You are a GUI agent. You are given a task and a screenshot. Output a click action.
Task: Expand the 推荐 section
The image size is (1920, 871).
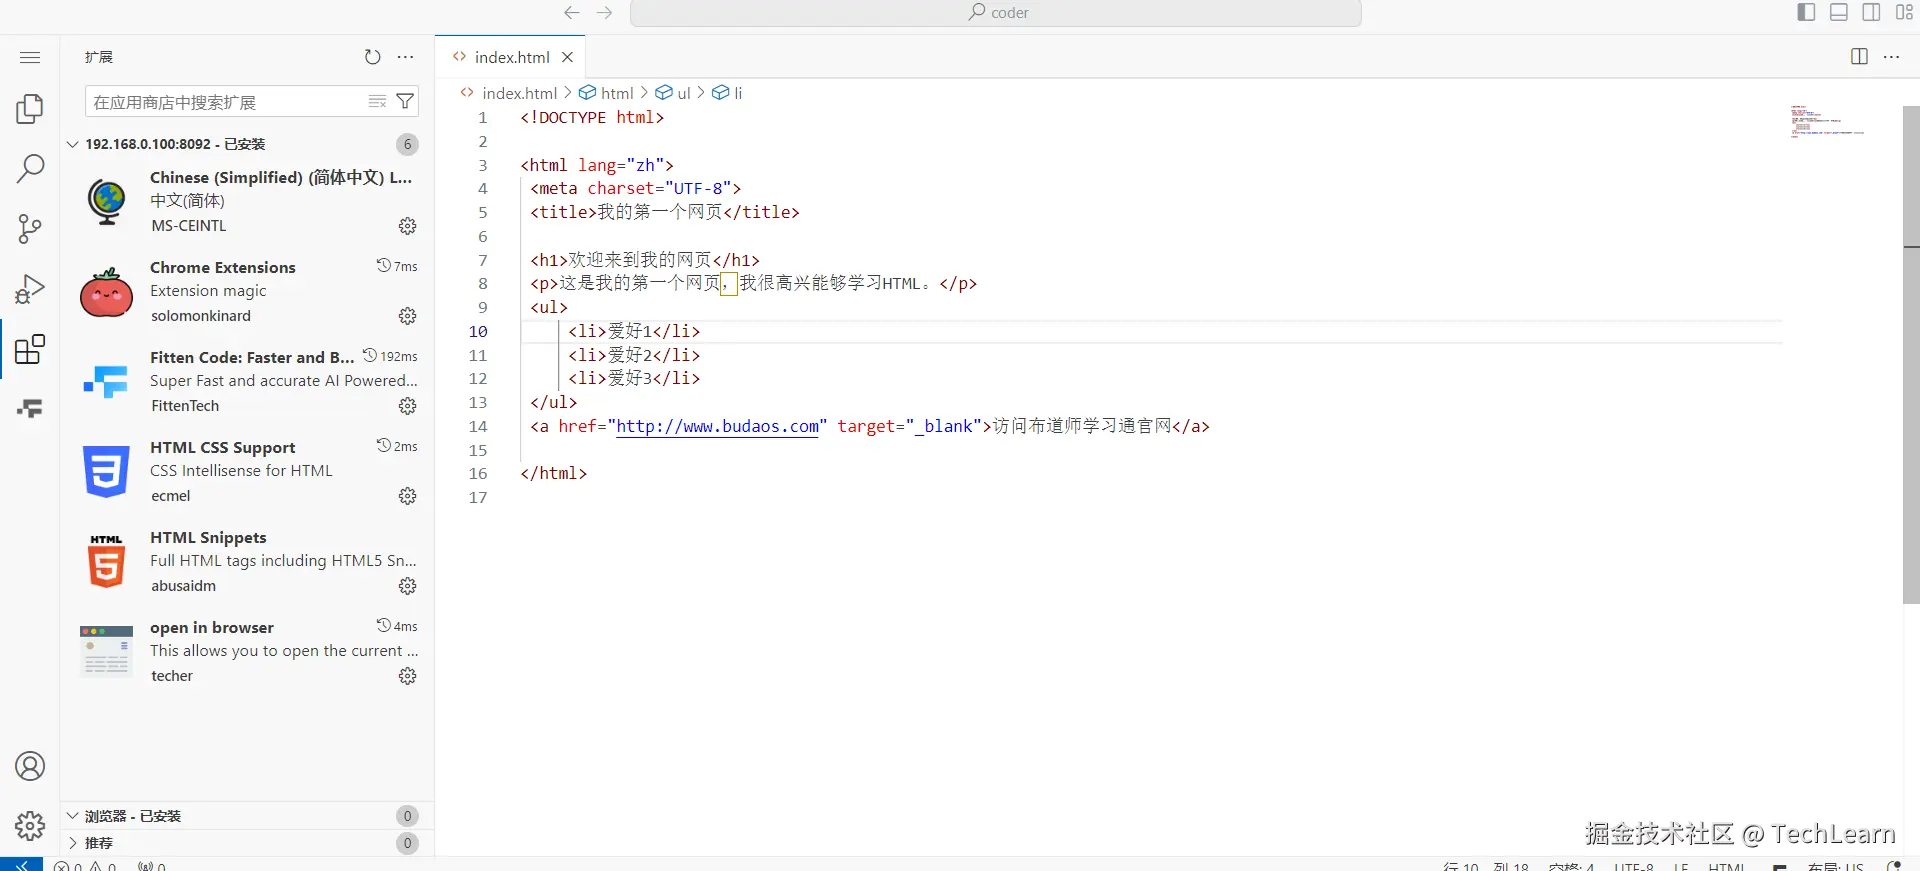pos(247,843)
